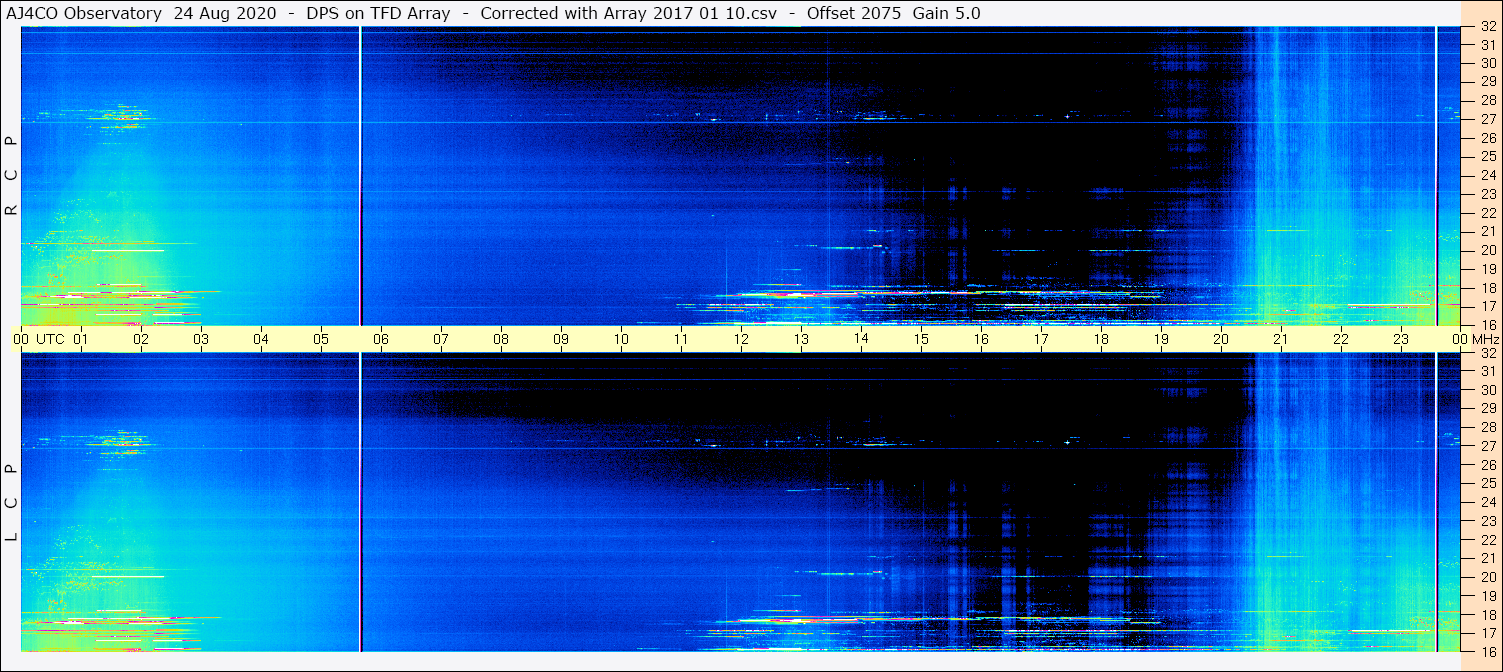Image resolution: width=1503 pixels, height=672 pixels.
Task: Click the 30 MHz label of RCP panel
Action: (1488, 63)
